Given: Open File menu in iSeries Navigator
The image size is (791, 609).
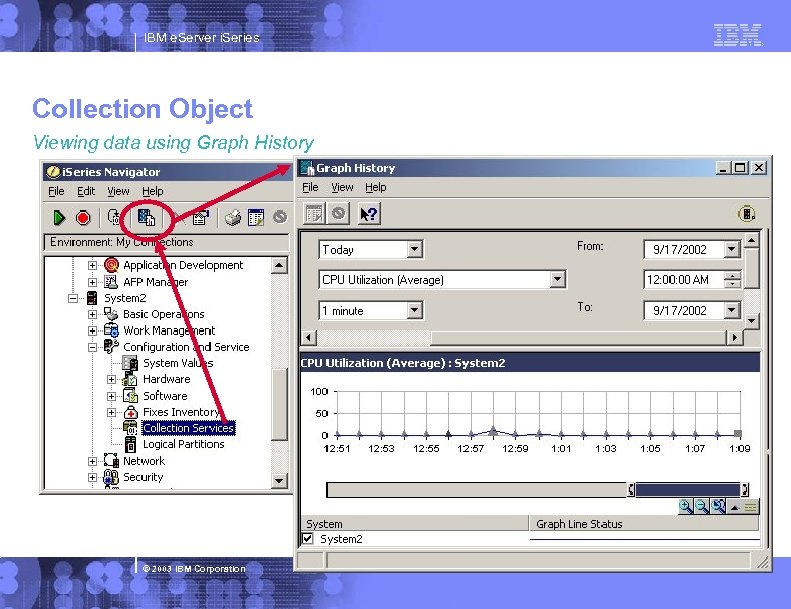Looking at the screenshot, I should 56,191.
